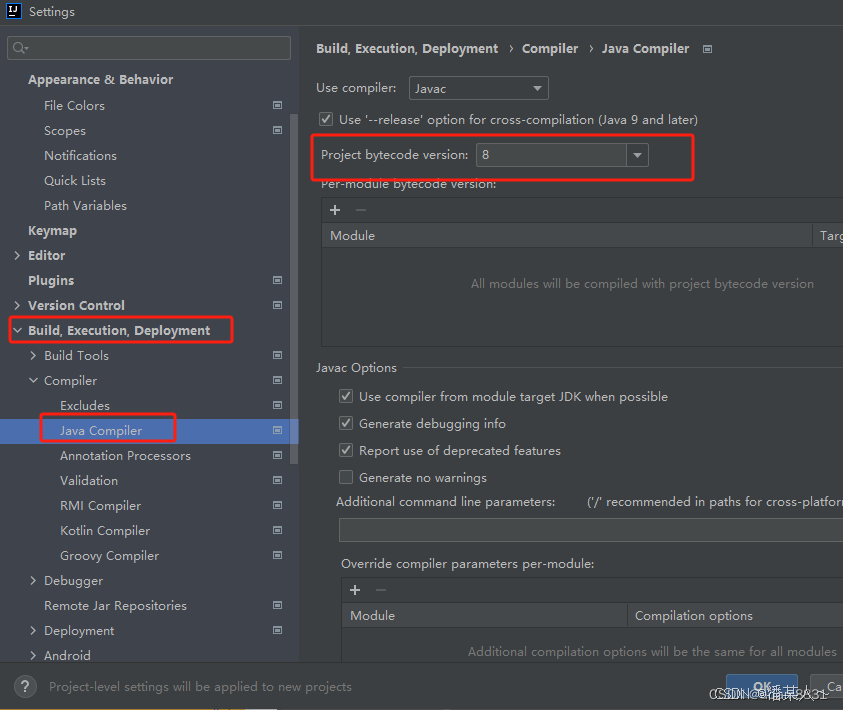
Task: Expand the Build Tools node
Action: tap(33, 355)
